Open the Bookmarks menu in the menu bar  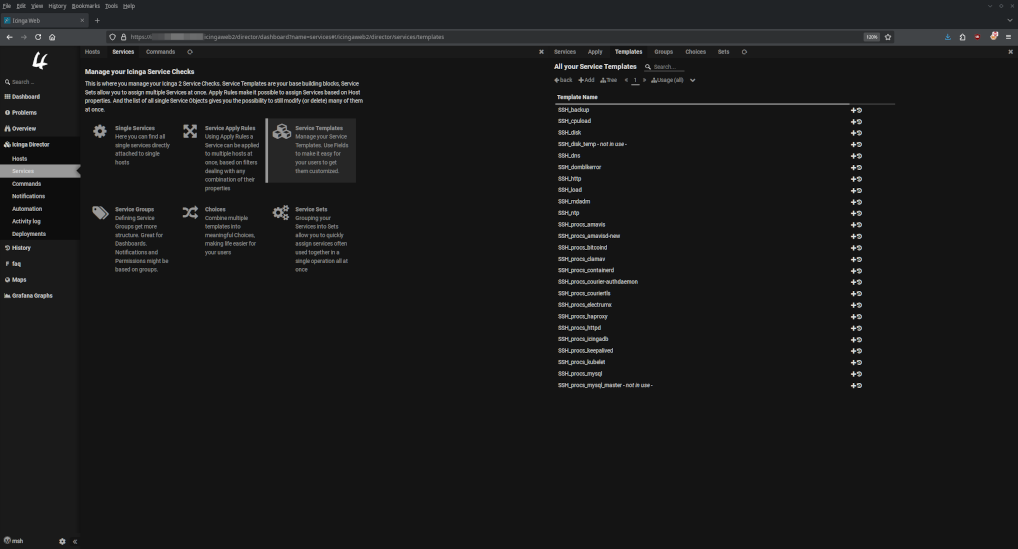pyautogui.click(x=86, y=6)
